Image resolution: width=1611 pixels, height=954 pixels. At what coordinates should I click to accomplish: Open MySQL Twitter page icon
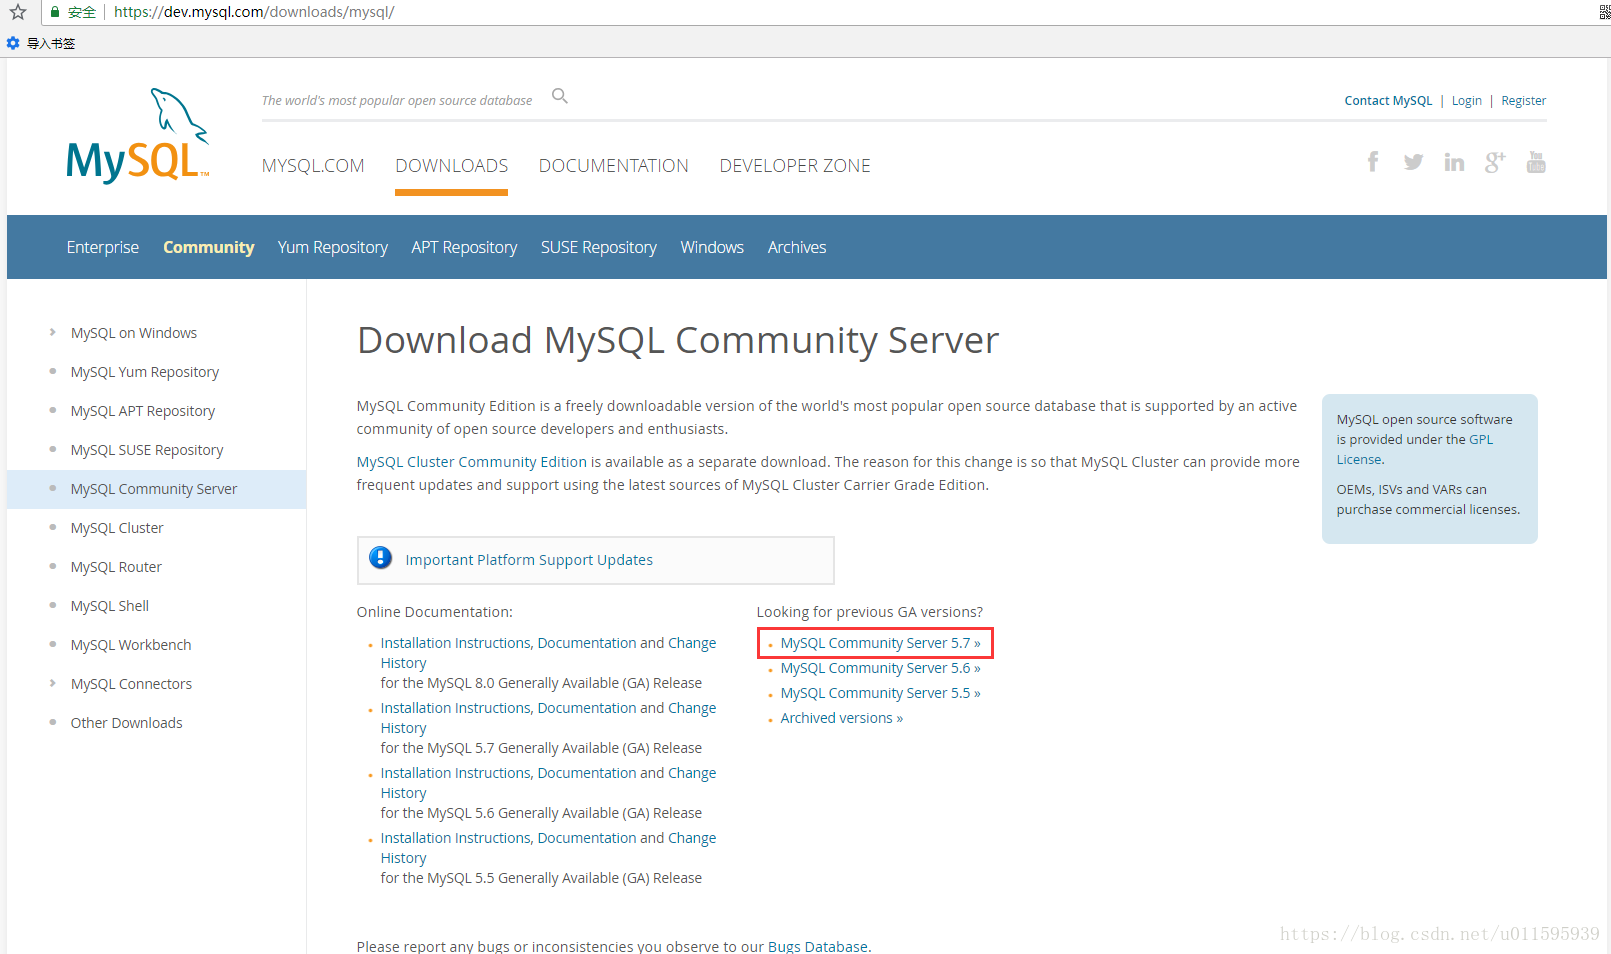[x=1413, y=162]
